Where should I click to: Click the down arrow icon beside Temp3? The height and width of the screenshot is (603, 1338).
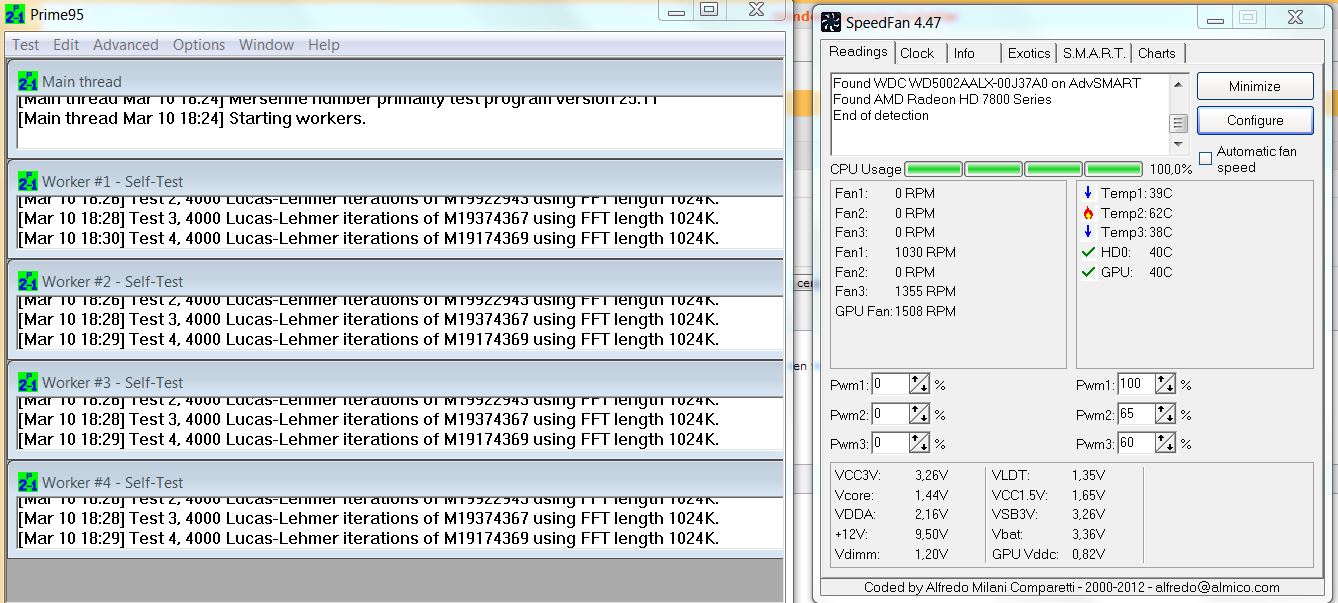(x=1088, y=232)
